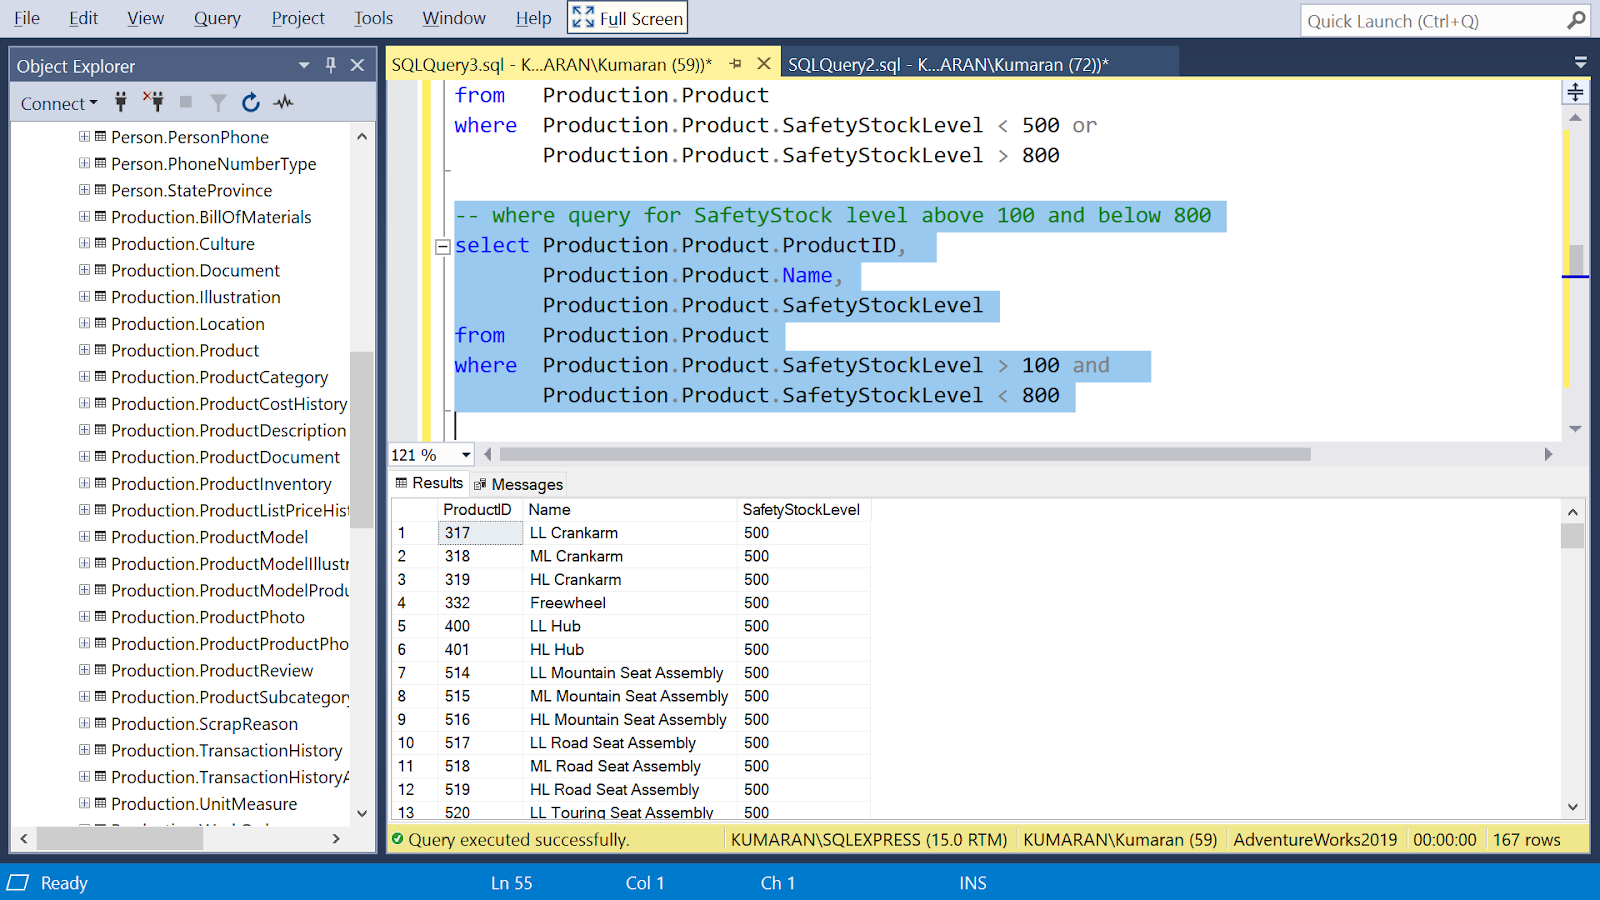Screen dimensions: 1600x900
Task: Click the ProductID column header
Action: click(480, 509)
